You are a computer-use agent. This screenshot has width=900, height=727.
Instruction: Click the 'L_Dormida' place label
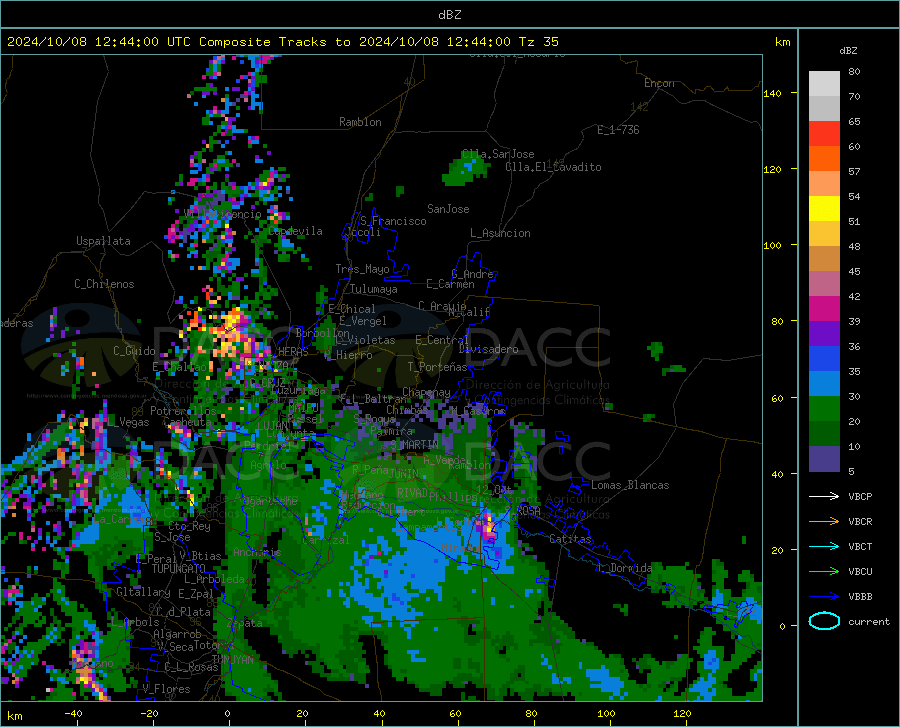624,568
